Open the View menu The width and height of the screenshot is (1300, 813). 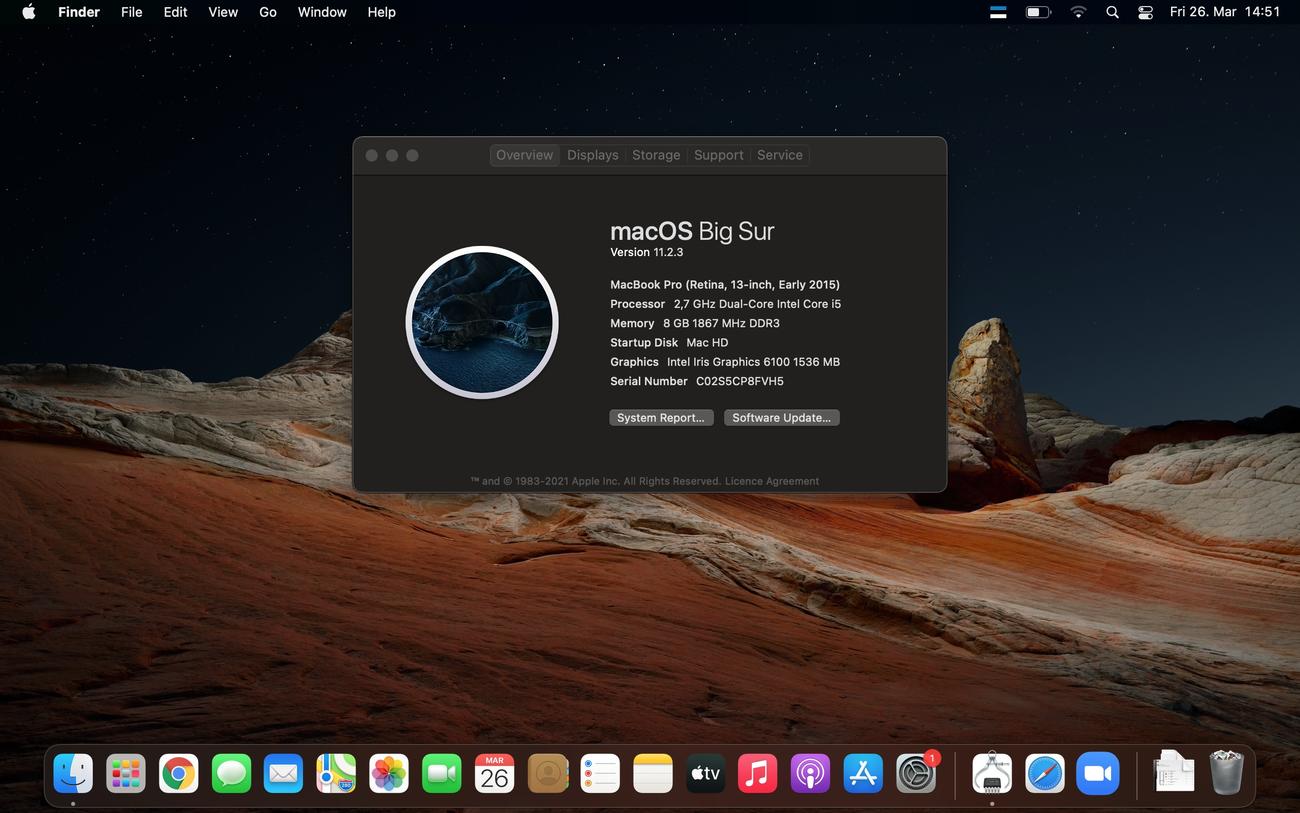tap(223, 12)
